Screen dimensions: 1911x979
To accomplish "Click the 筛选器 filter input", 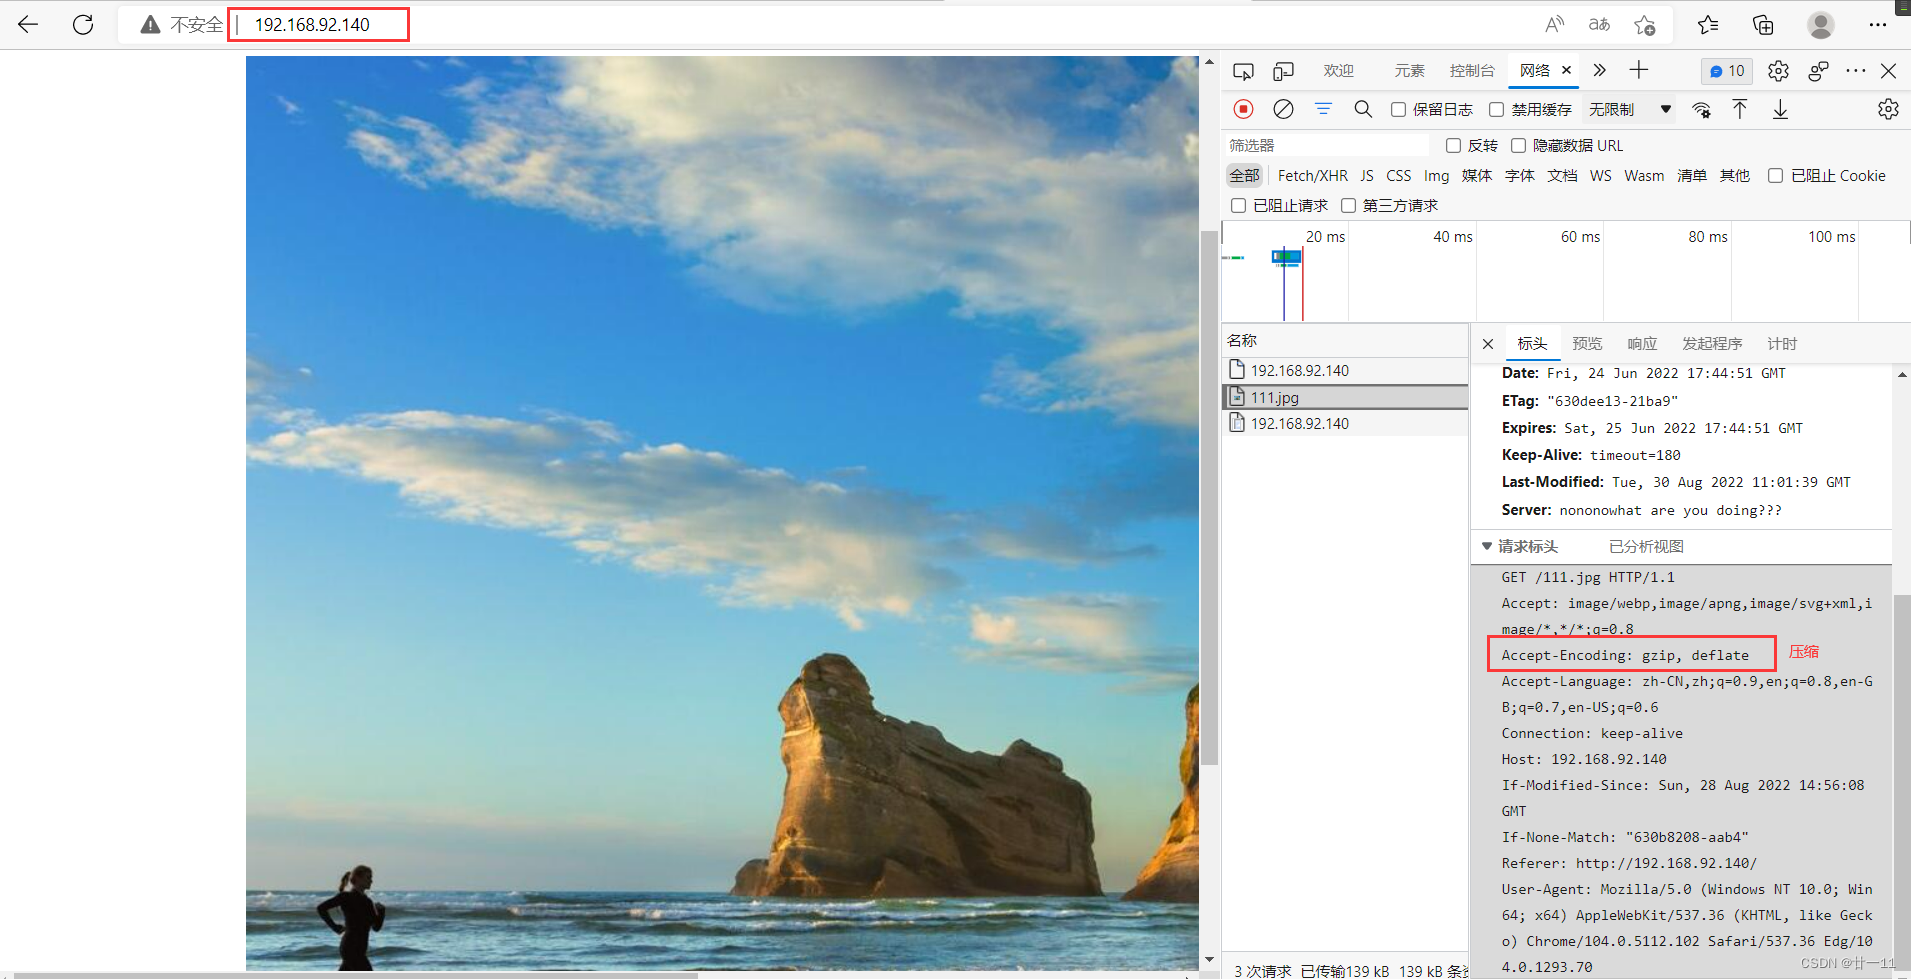I will [x=1327, y=146].
